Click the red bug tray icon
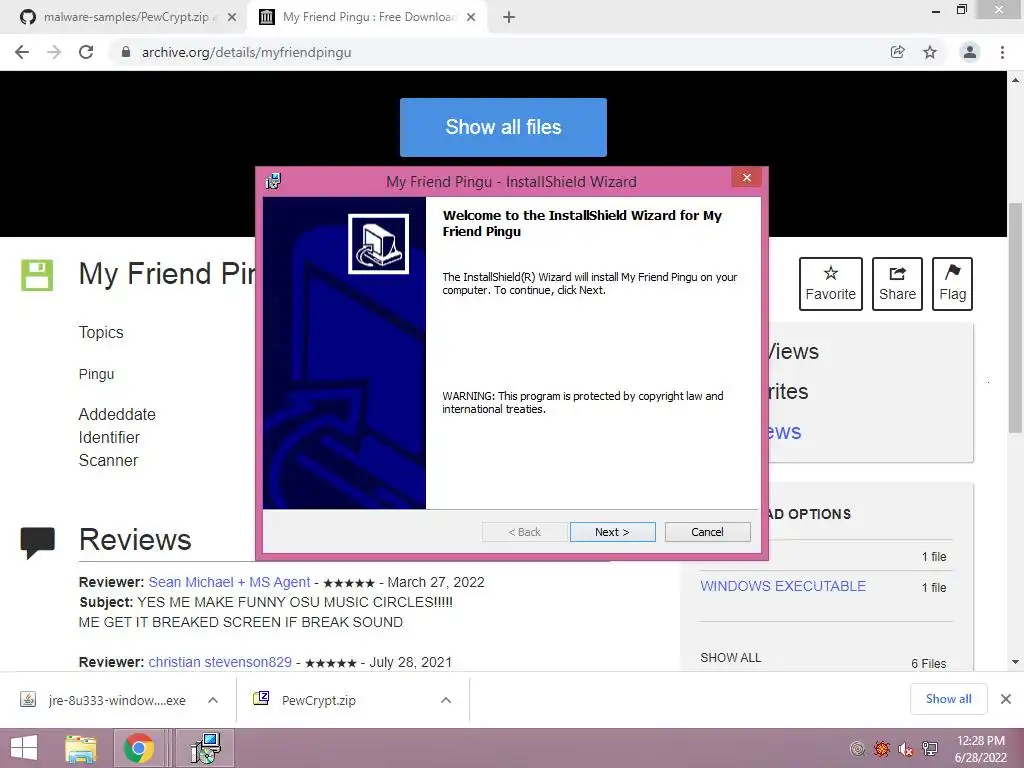This screenshot has height=768, width=1024. pyautogui.click(x=882, y=748)
